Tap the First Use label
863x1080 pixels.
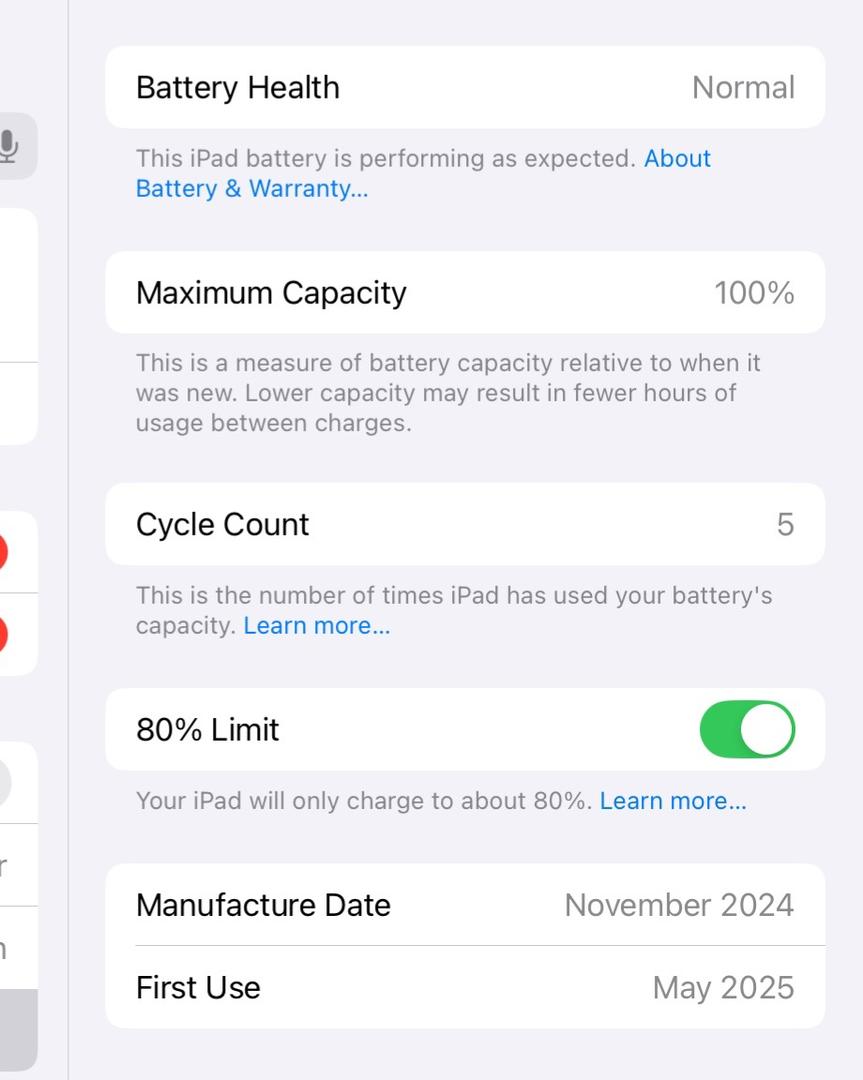click(x=198, y=987)
